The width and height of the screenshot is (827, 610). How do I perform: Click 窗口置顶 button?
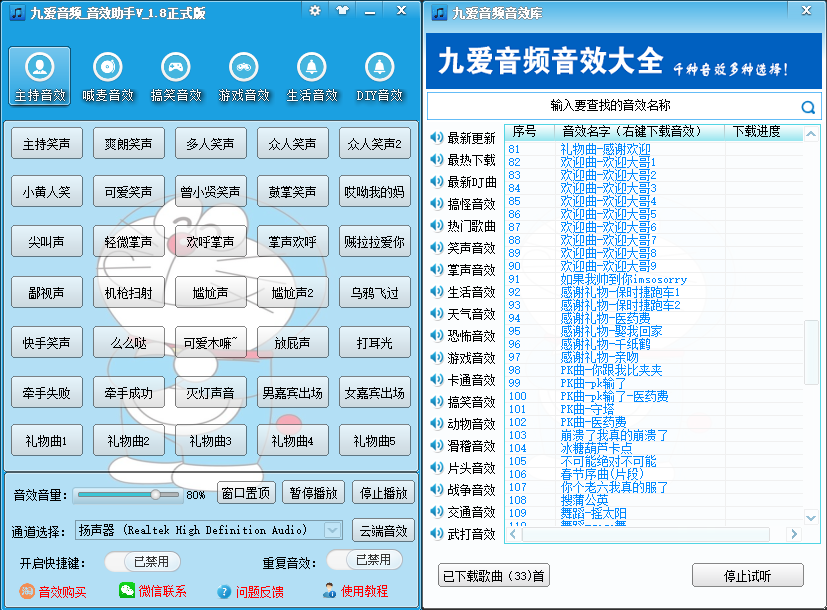246,493
